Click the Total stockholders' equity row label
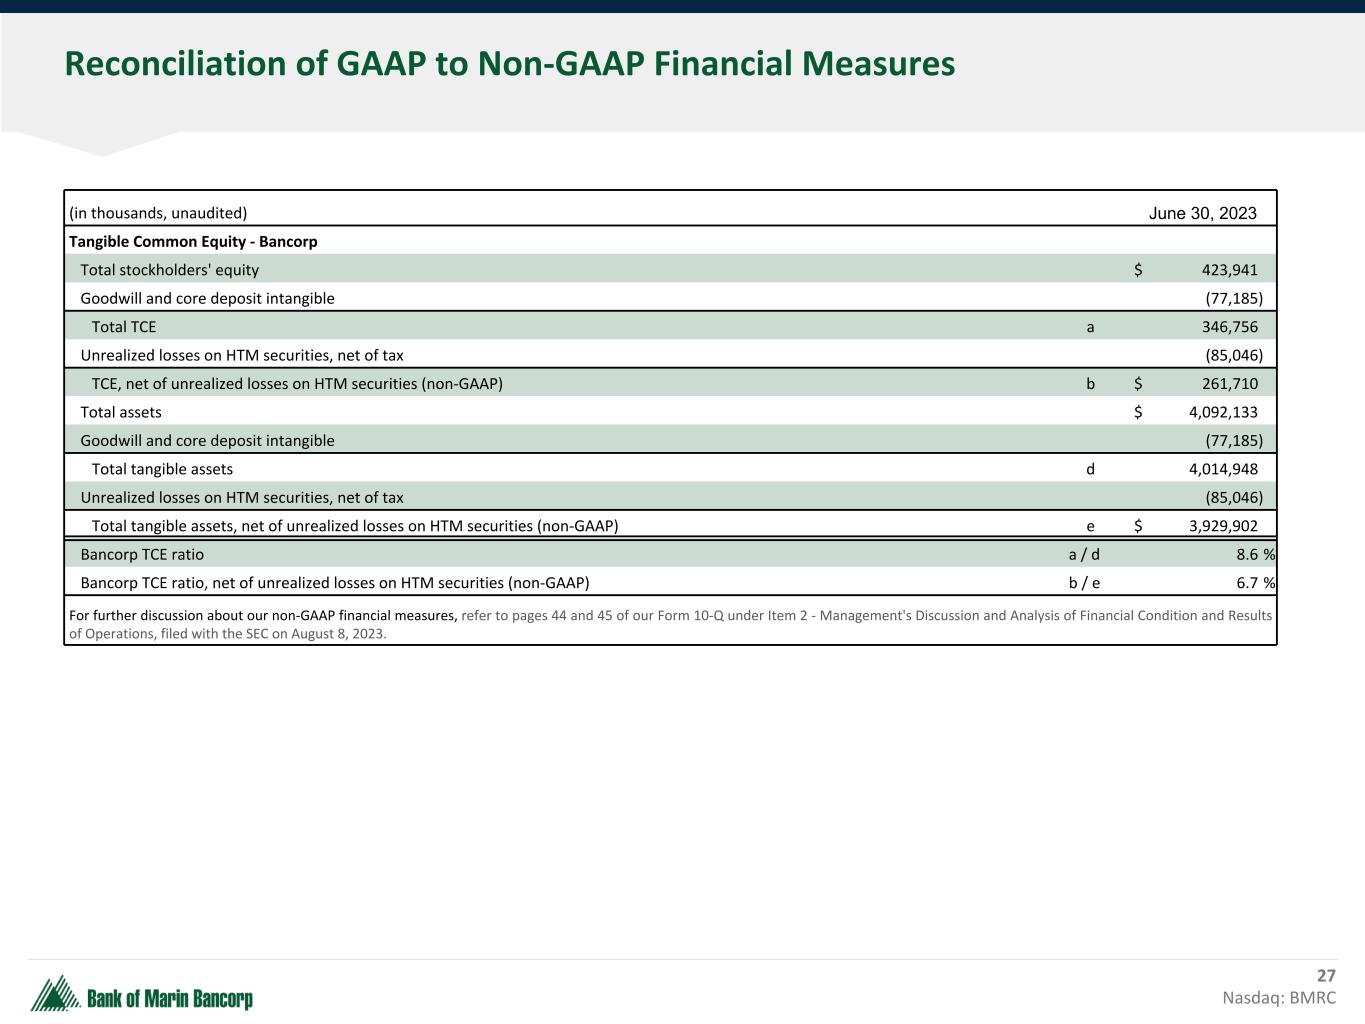The height and width of the screenshot is (1024, 1365). coord(169,270)
